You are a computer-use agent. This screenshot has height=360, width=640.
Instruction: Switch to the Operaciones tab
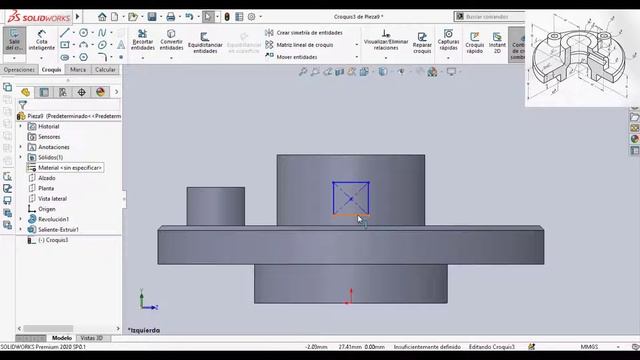coord(19,70)
